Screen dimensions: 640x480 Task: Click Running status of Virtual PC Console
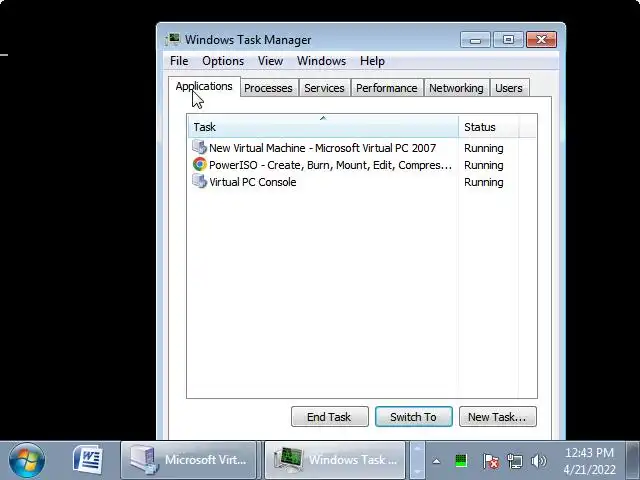[484, 182]
